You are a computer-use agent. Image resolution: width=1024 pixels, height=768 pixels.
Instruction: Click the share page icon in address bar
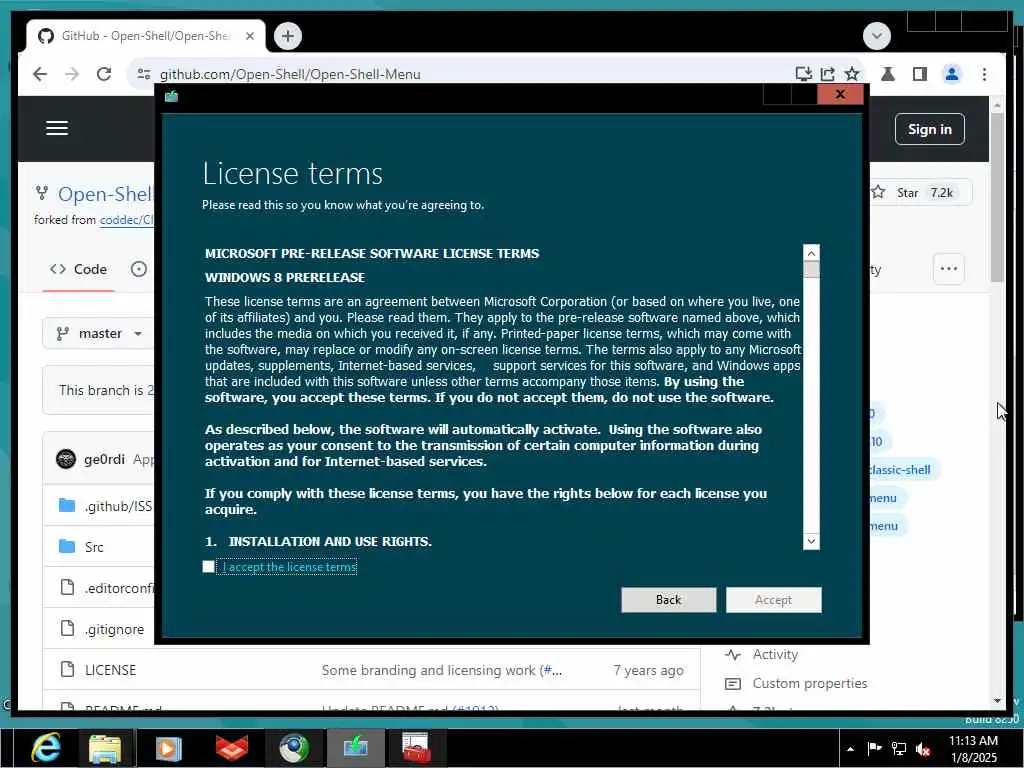pos(827,74)
